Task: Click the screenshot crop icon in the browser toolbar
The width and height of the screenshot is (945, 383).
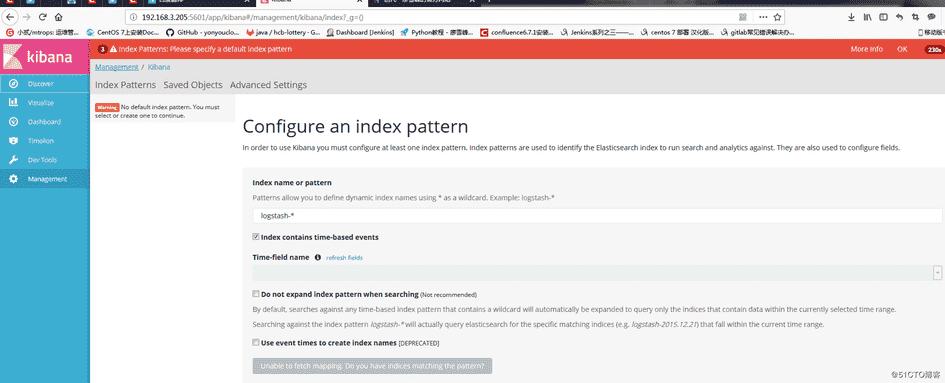Action: (915, 17)
